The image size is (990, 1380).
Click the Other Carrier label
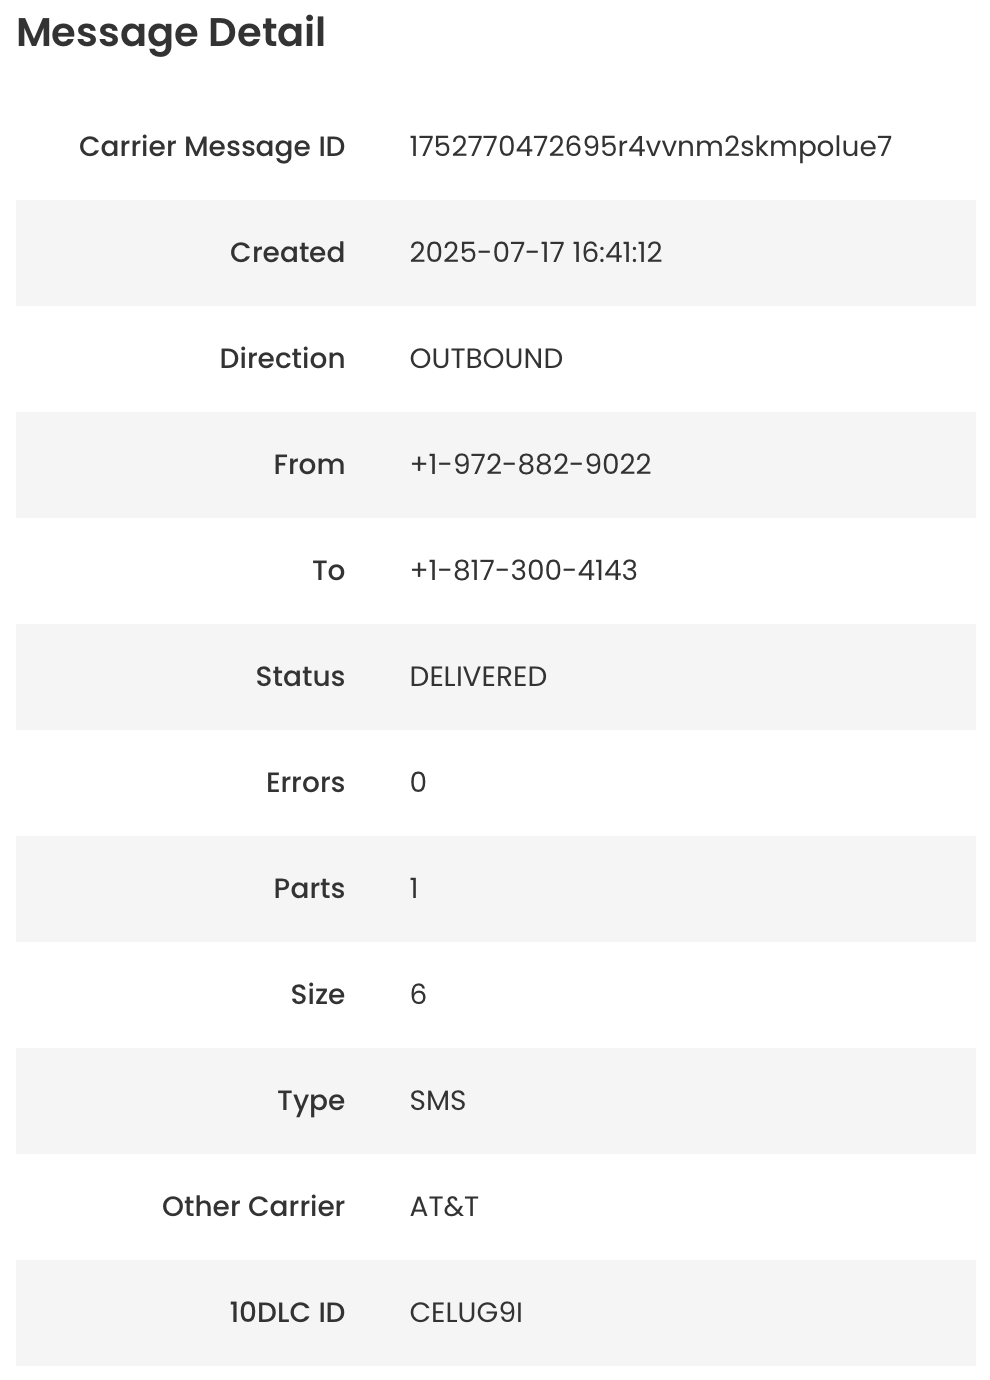point(253,1207)
